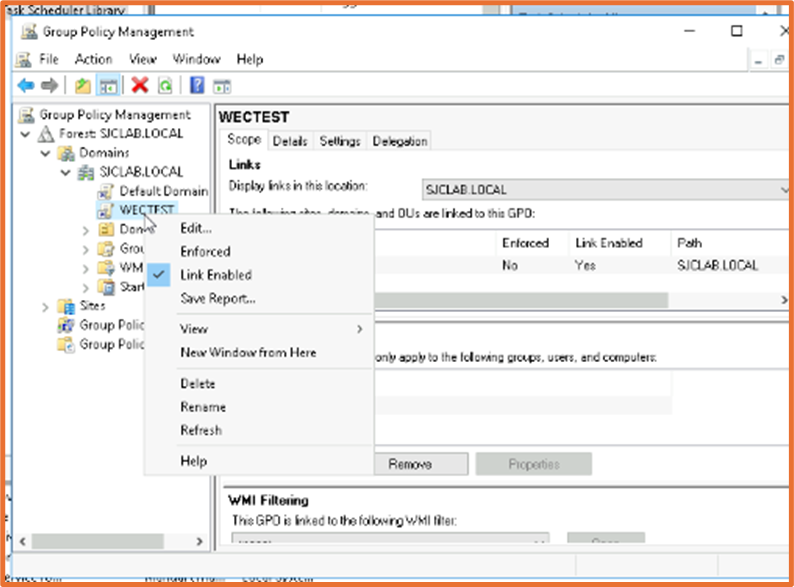Viewport: 794px width, 587px height.
Task: Click the Forward arrow toolbar icon
Action: (49, 86)
